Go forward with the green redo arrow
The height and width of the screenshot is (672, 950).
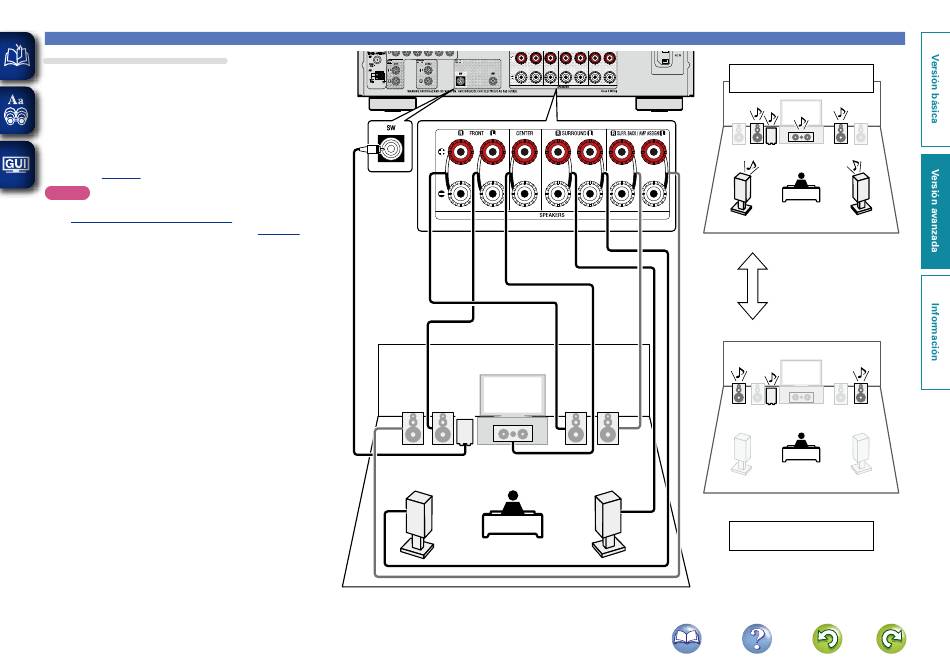(891, 639)
